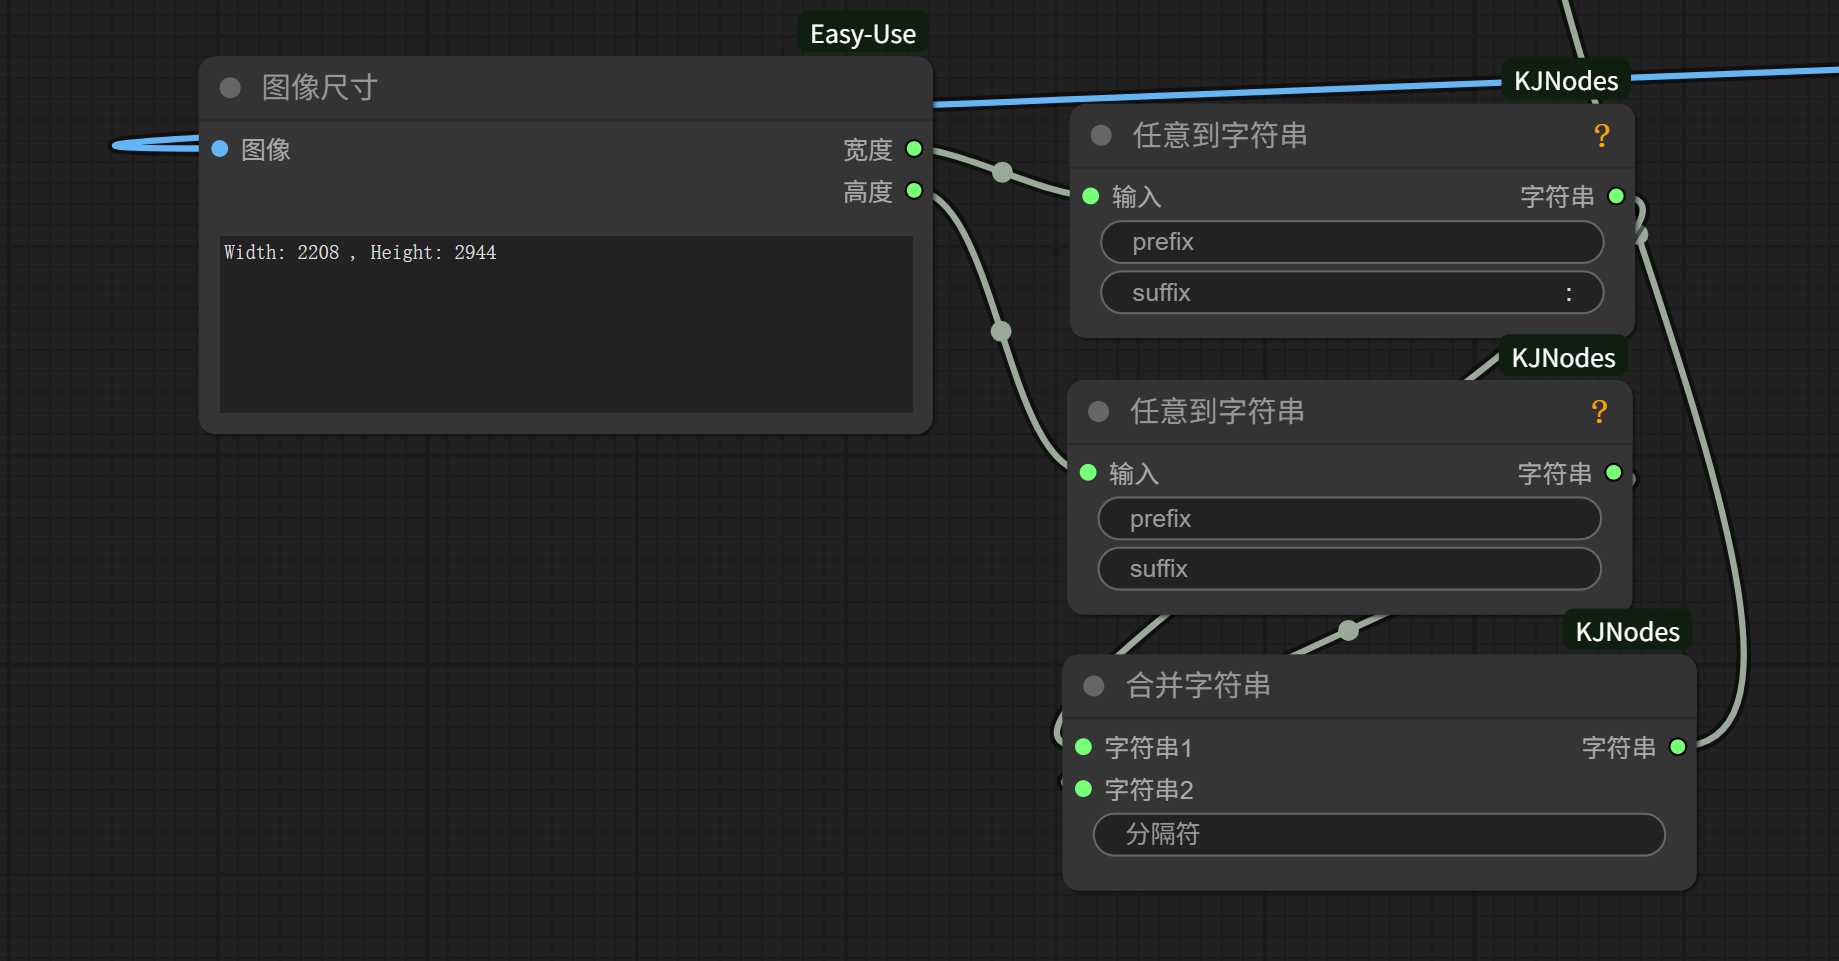Click the KJNodes badge on 合并字符串 node
This screenshot has width=1839, height=961.
[1627, 632]
